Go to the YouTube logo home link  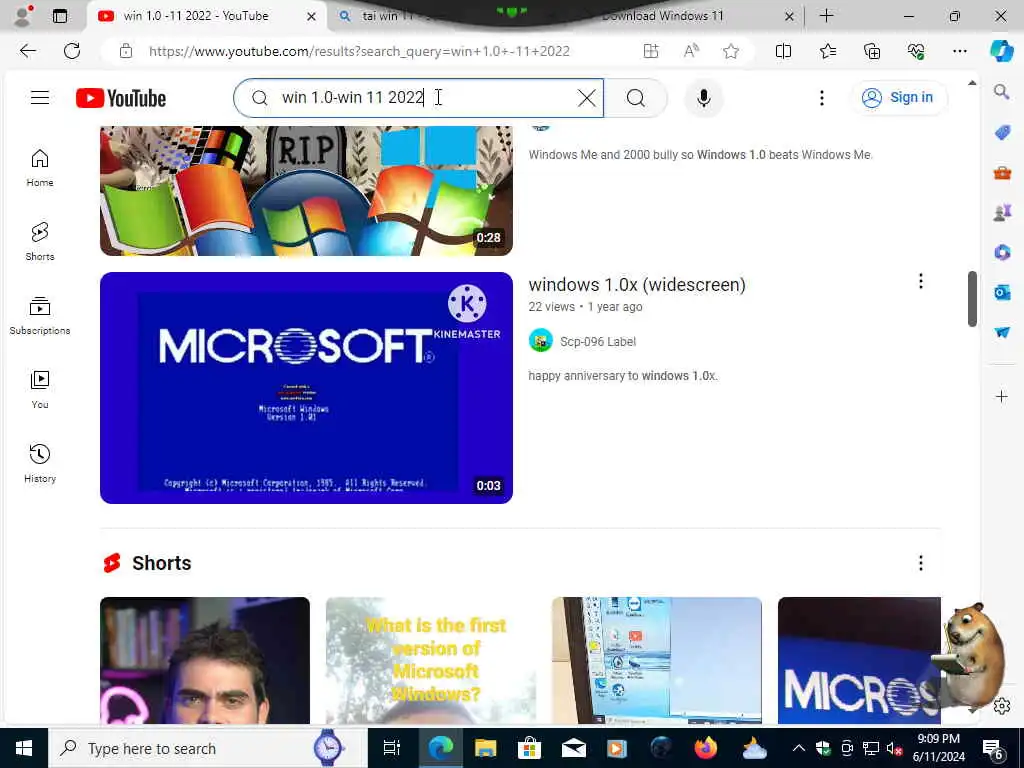121,98
